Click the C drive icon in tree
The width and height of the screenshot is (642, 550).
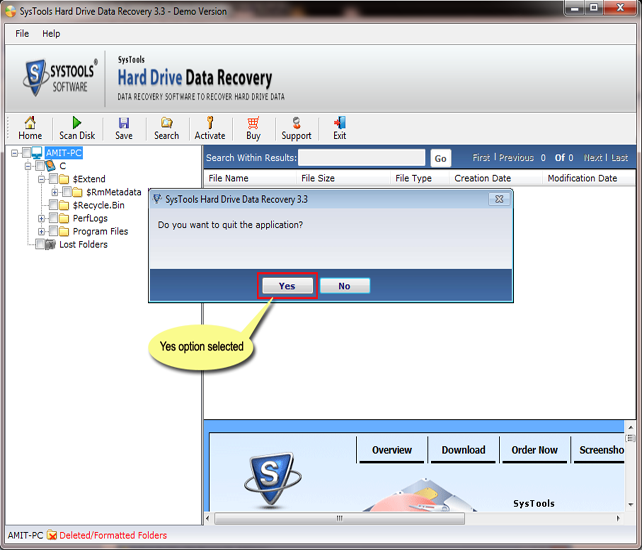point(50,166)
